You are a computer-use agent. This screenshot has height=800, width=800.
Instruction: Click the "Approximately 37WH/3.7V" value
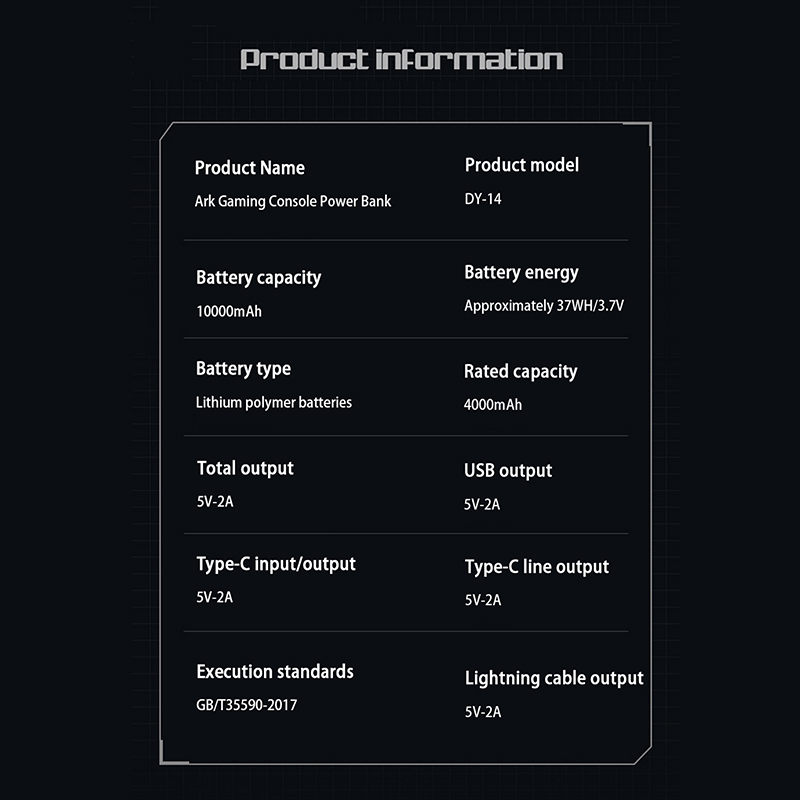543,306
